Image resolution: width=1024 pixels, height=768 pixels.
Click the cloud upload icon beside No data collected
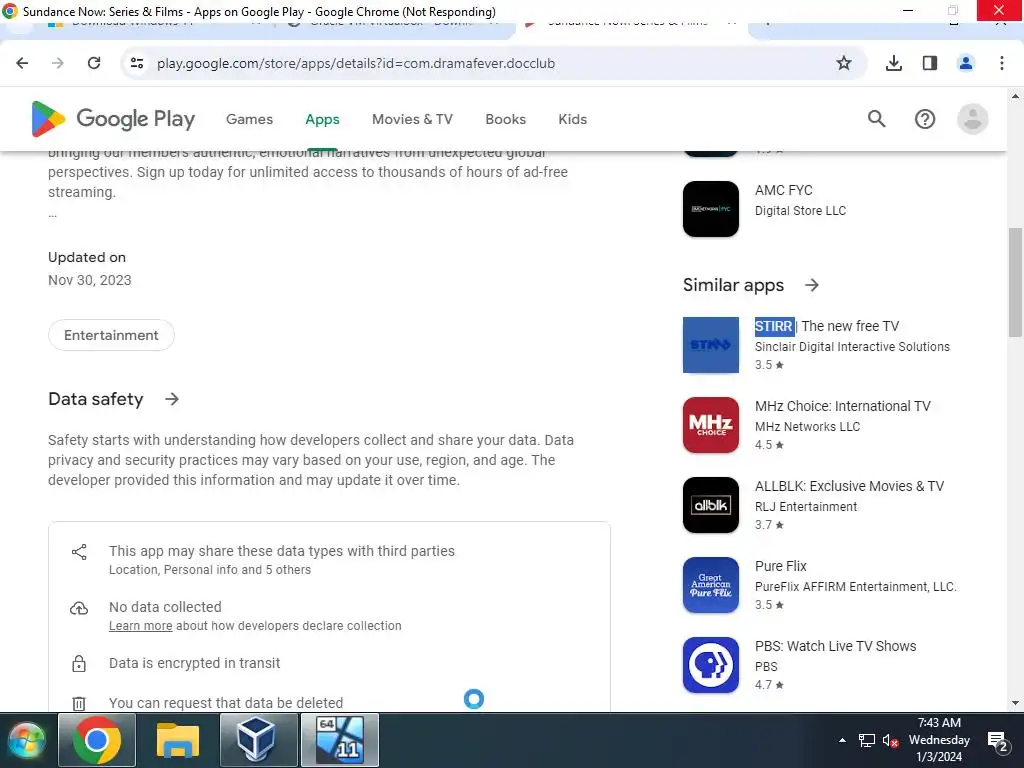(79, 609)
